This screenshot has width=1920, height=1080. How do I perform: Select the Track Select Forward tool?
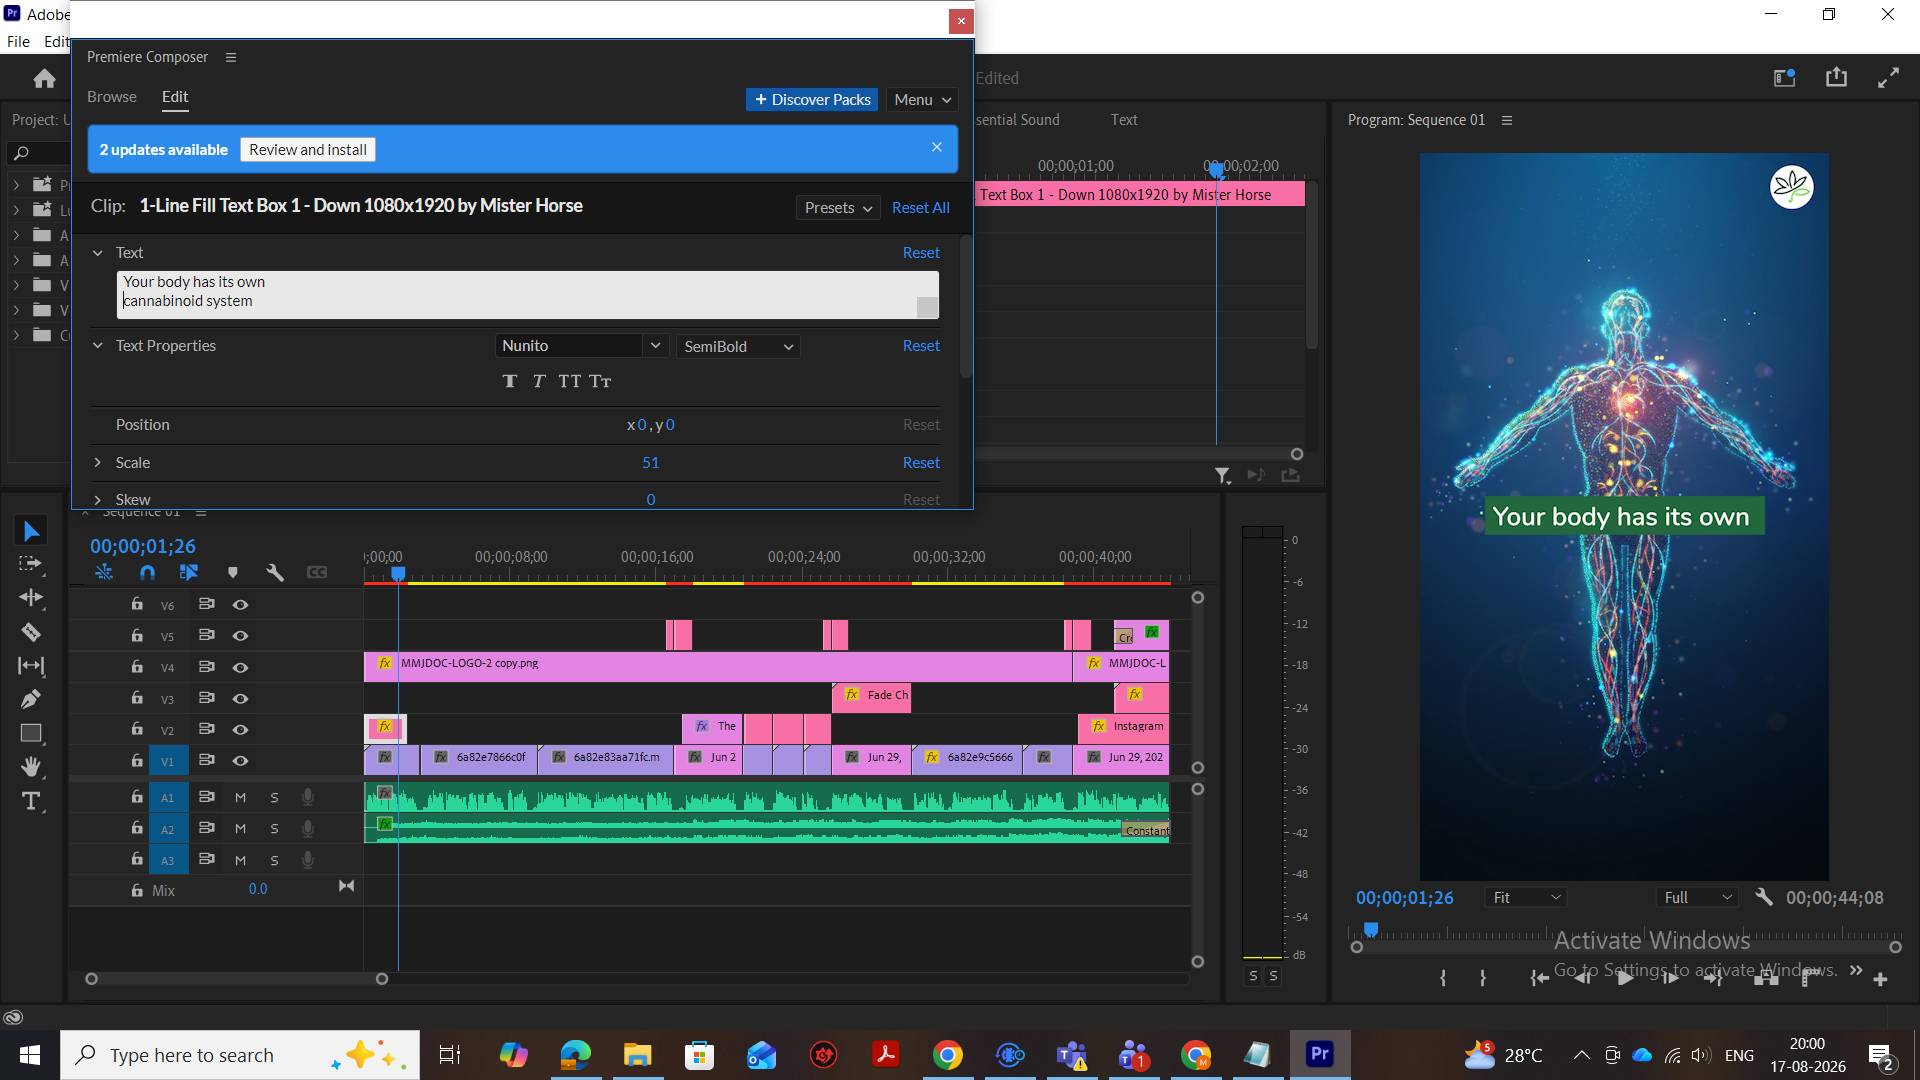tap(31, 564)
